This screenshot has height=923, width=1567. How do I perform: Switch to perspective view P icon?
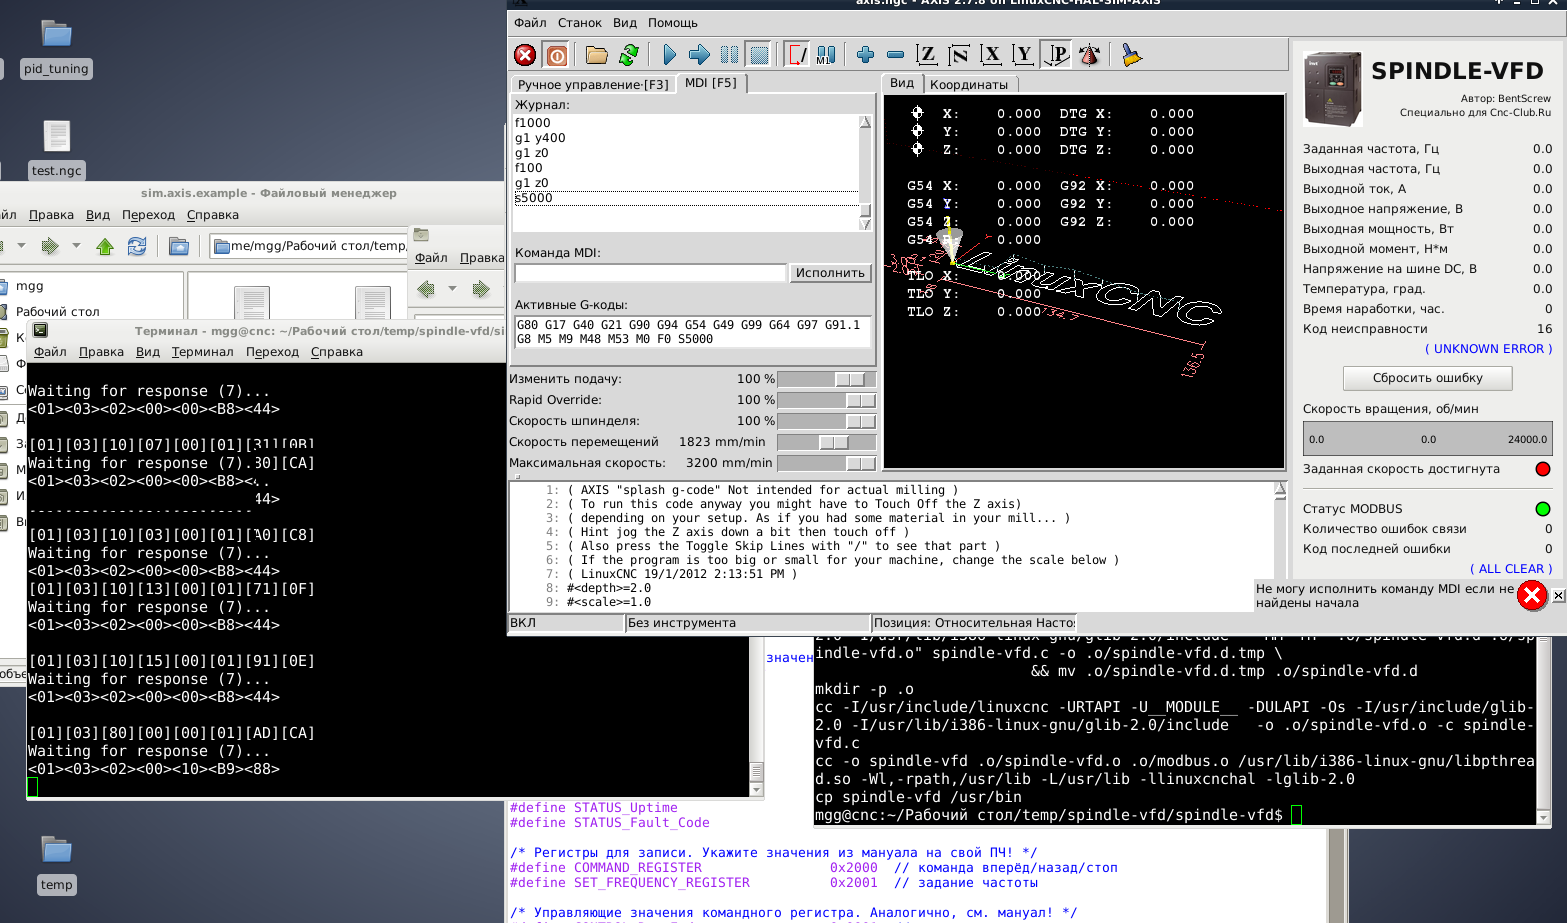click(1056, 55)
